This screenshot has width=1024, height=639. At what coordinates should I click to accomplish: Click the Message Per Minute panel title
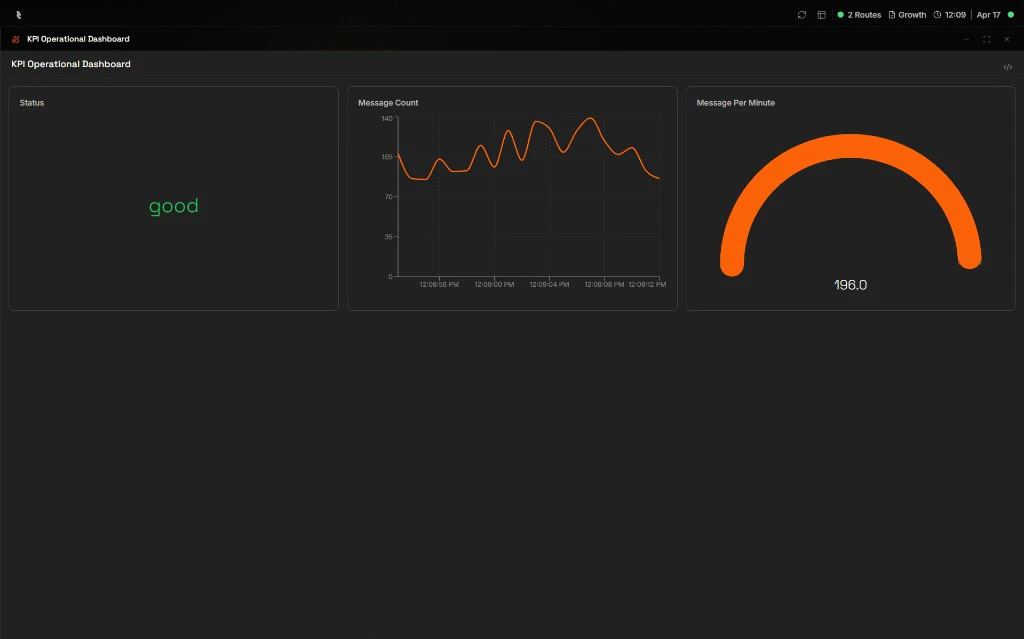[x=737, y=102]
